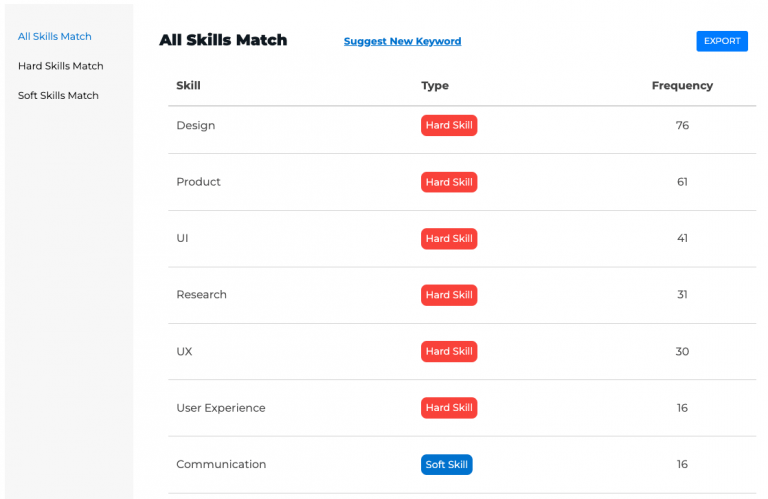
Task: Click the User Experience skill name
Action: (x=221, y=408)
